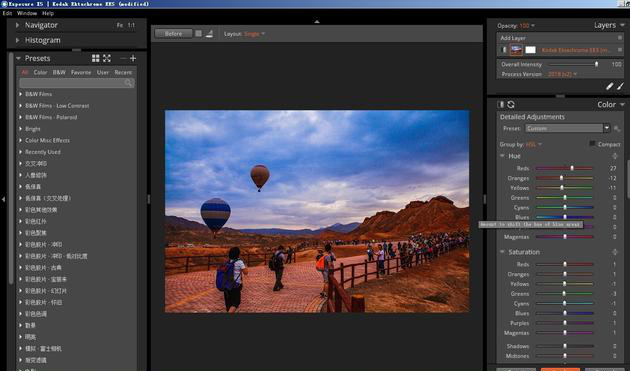The image size is (630, 371).
Task: Click the balloon photo preview
Action: coord(317,211)
